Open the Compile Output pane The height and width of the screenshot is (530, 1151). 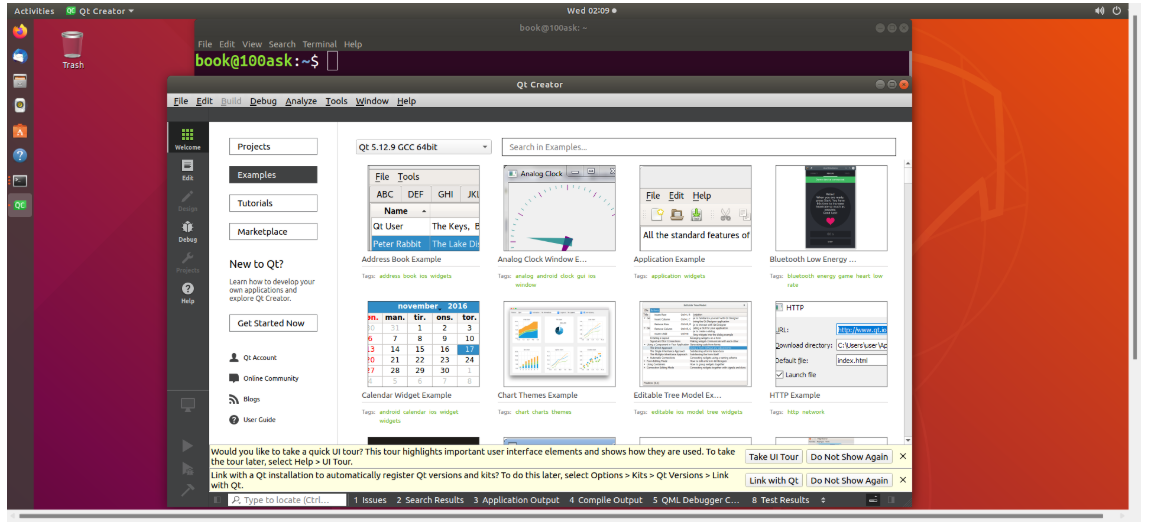[606, 500]
